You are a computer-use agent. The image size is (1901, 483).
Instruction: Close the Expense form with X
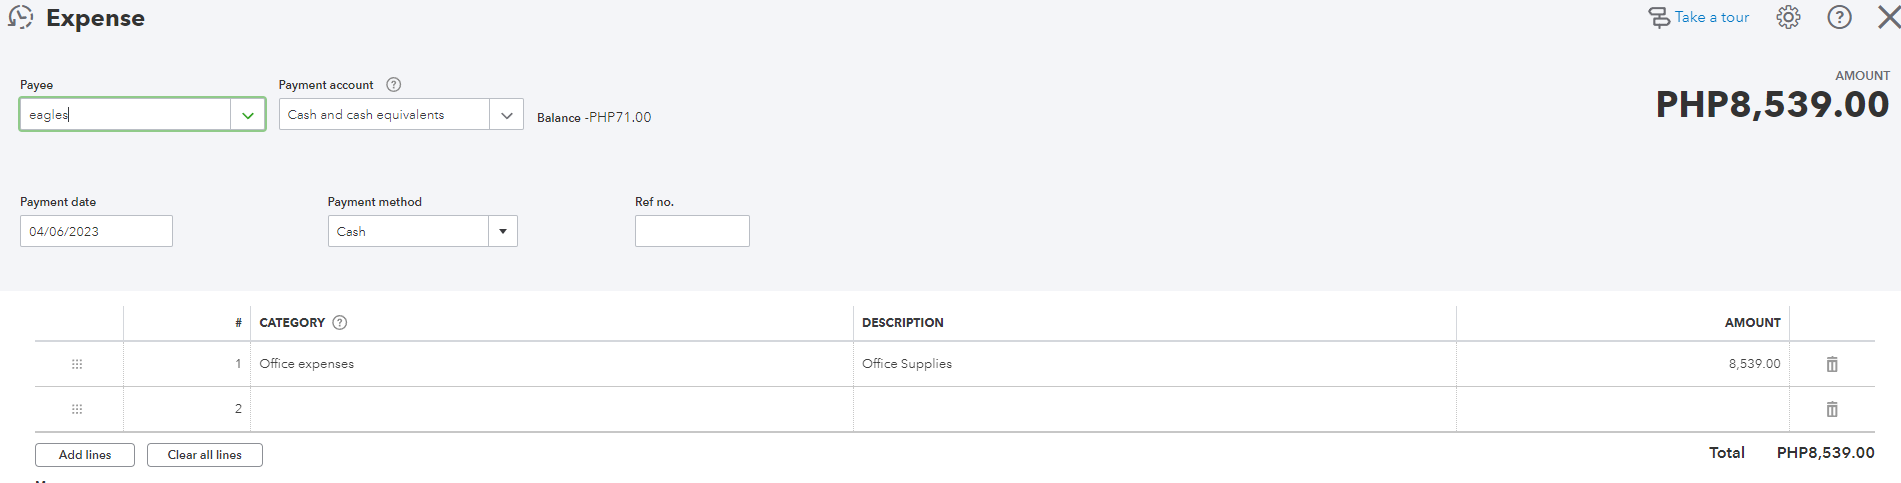1888,17
